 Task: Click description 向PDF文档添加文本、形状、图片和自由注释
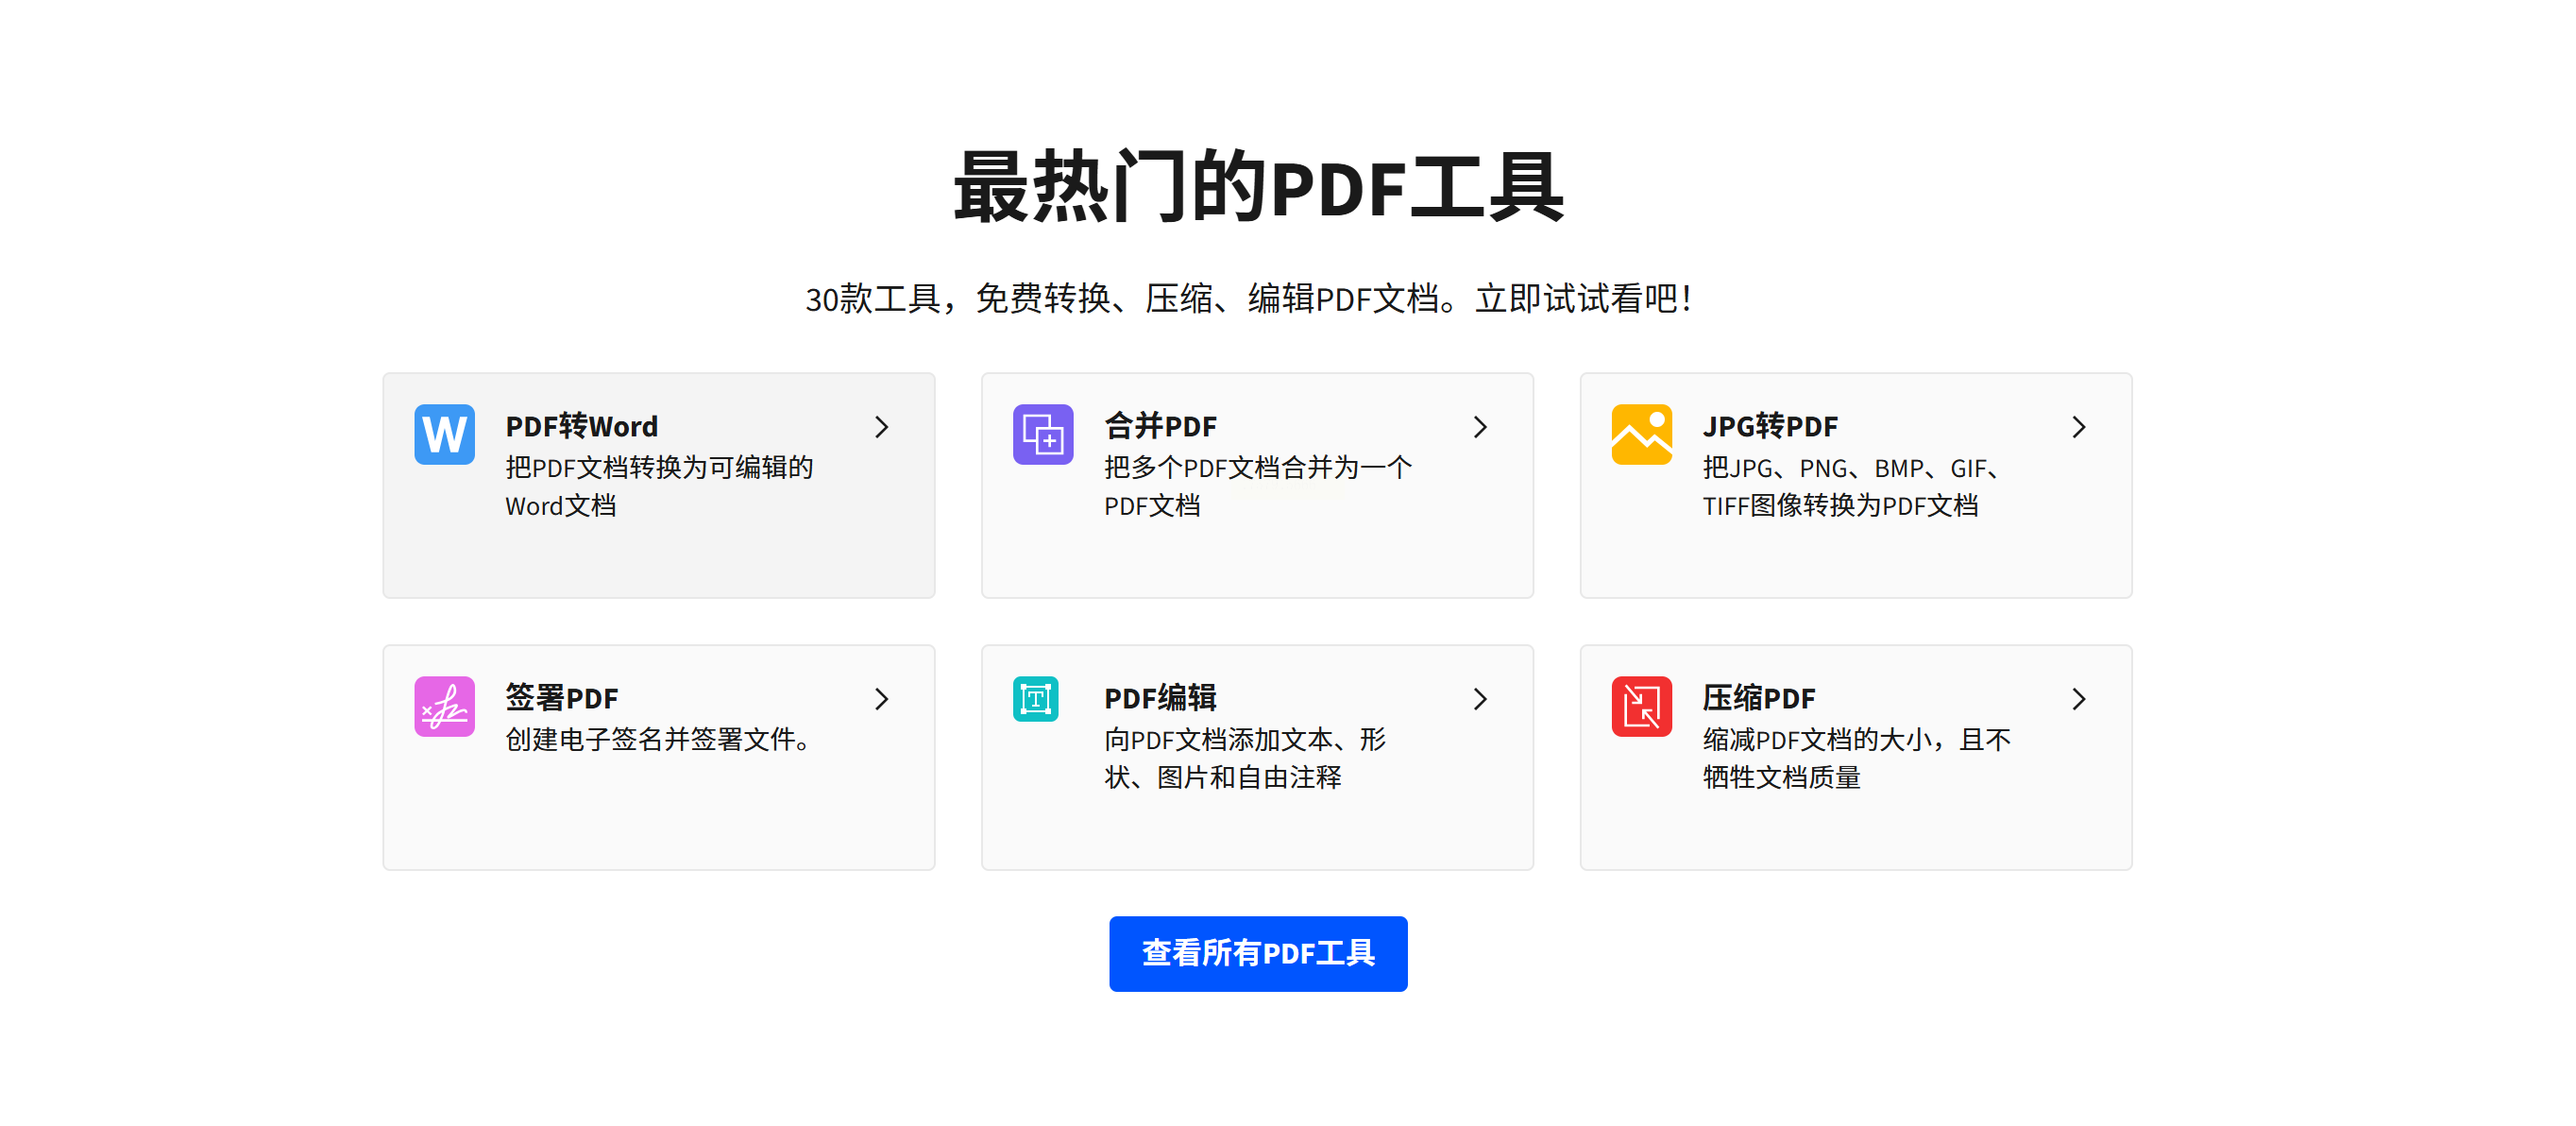click(1245, 758)
